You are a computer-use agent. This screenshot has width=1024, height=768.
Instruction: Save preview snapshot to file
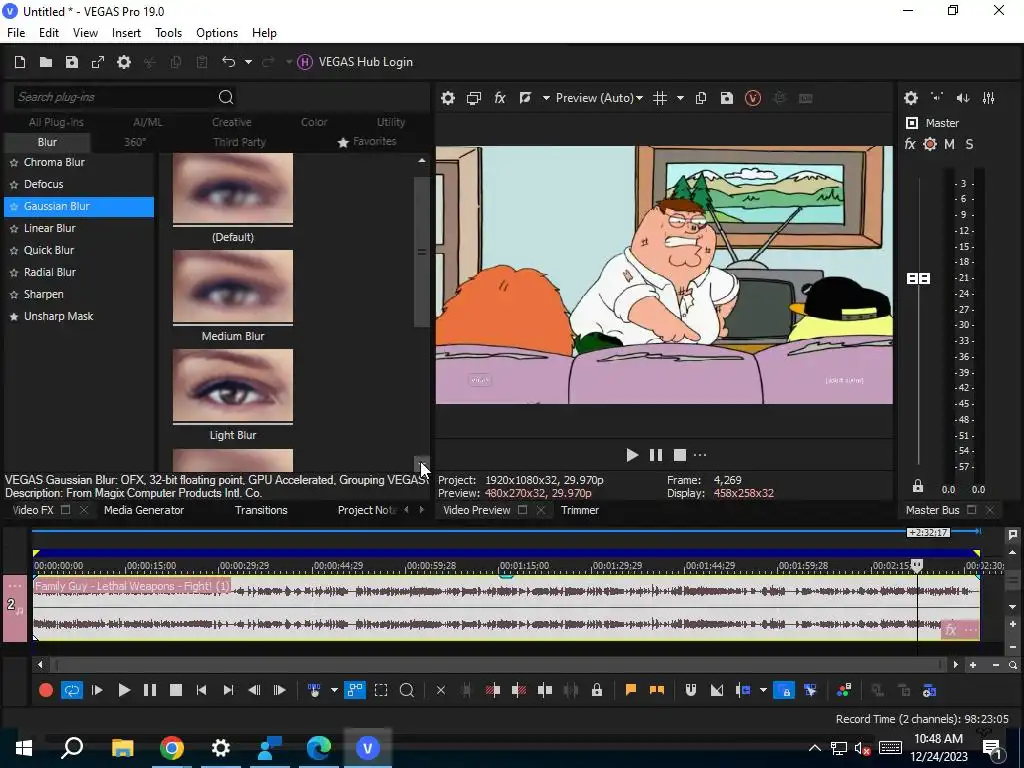click(x=727, y=98)
